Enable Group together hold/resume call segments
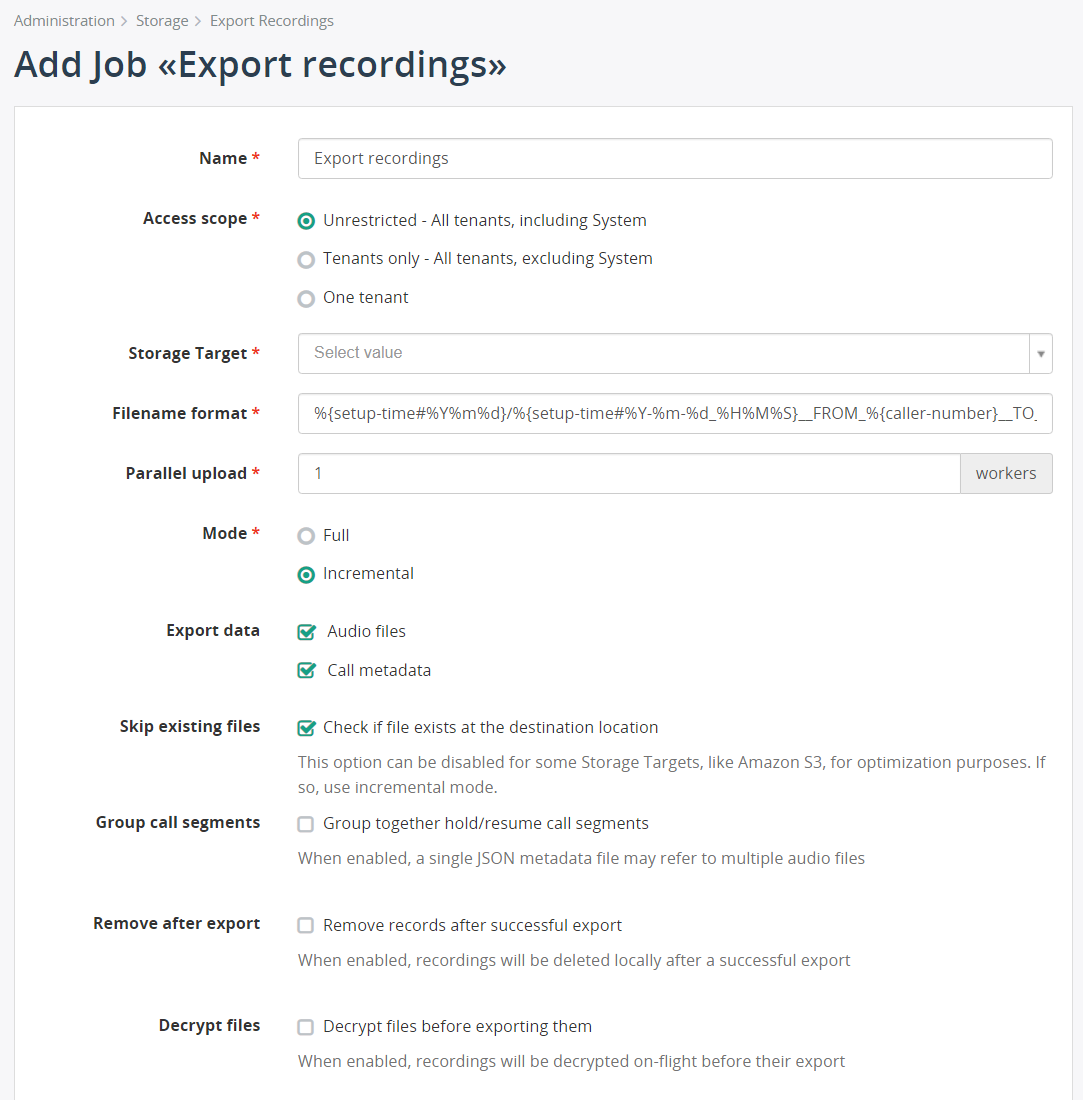Viewport: 1083px width, 1100px height. (306, 824)
